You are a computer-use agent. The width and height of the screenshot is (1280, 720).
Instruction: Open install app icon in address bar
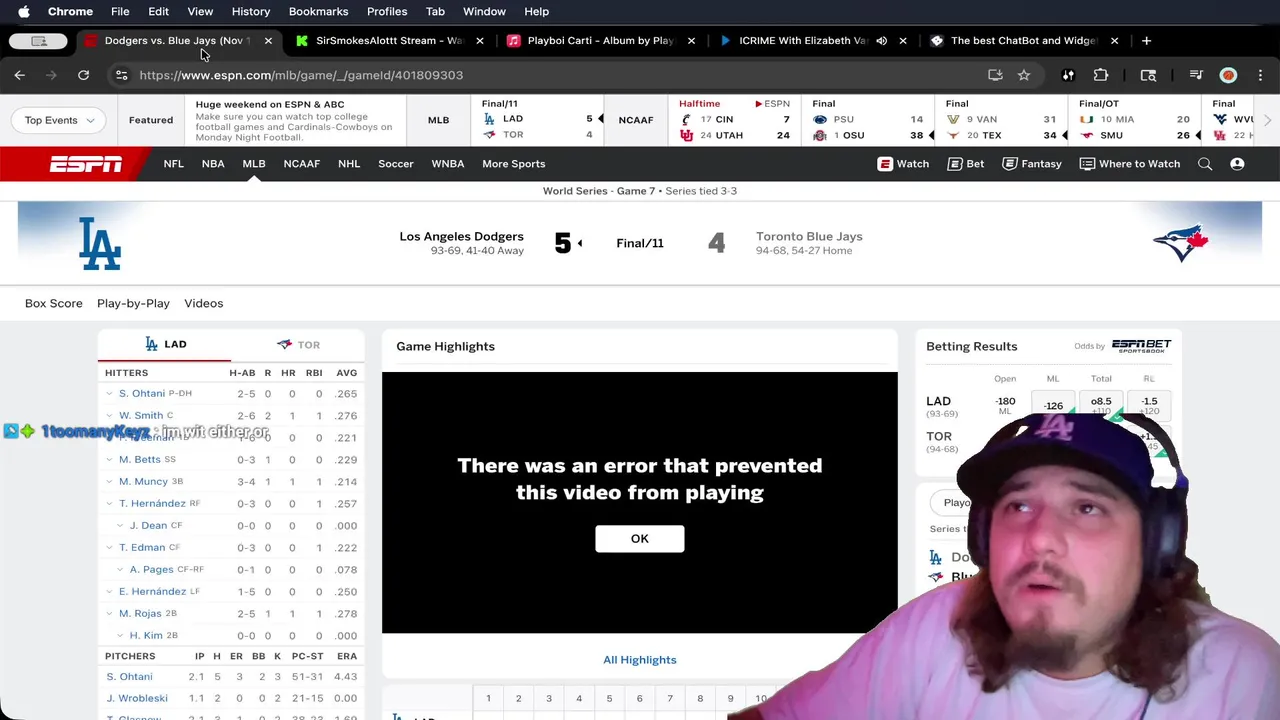[995, 75]
